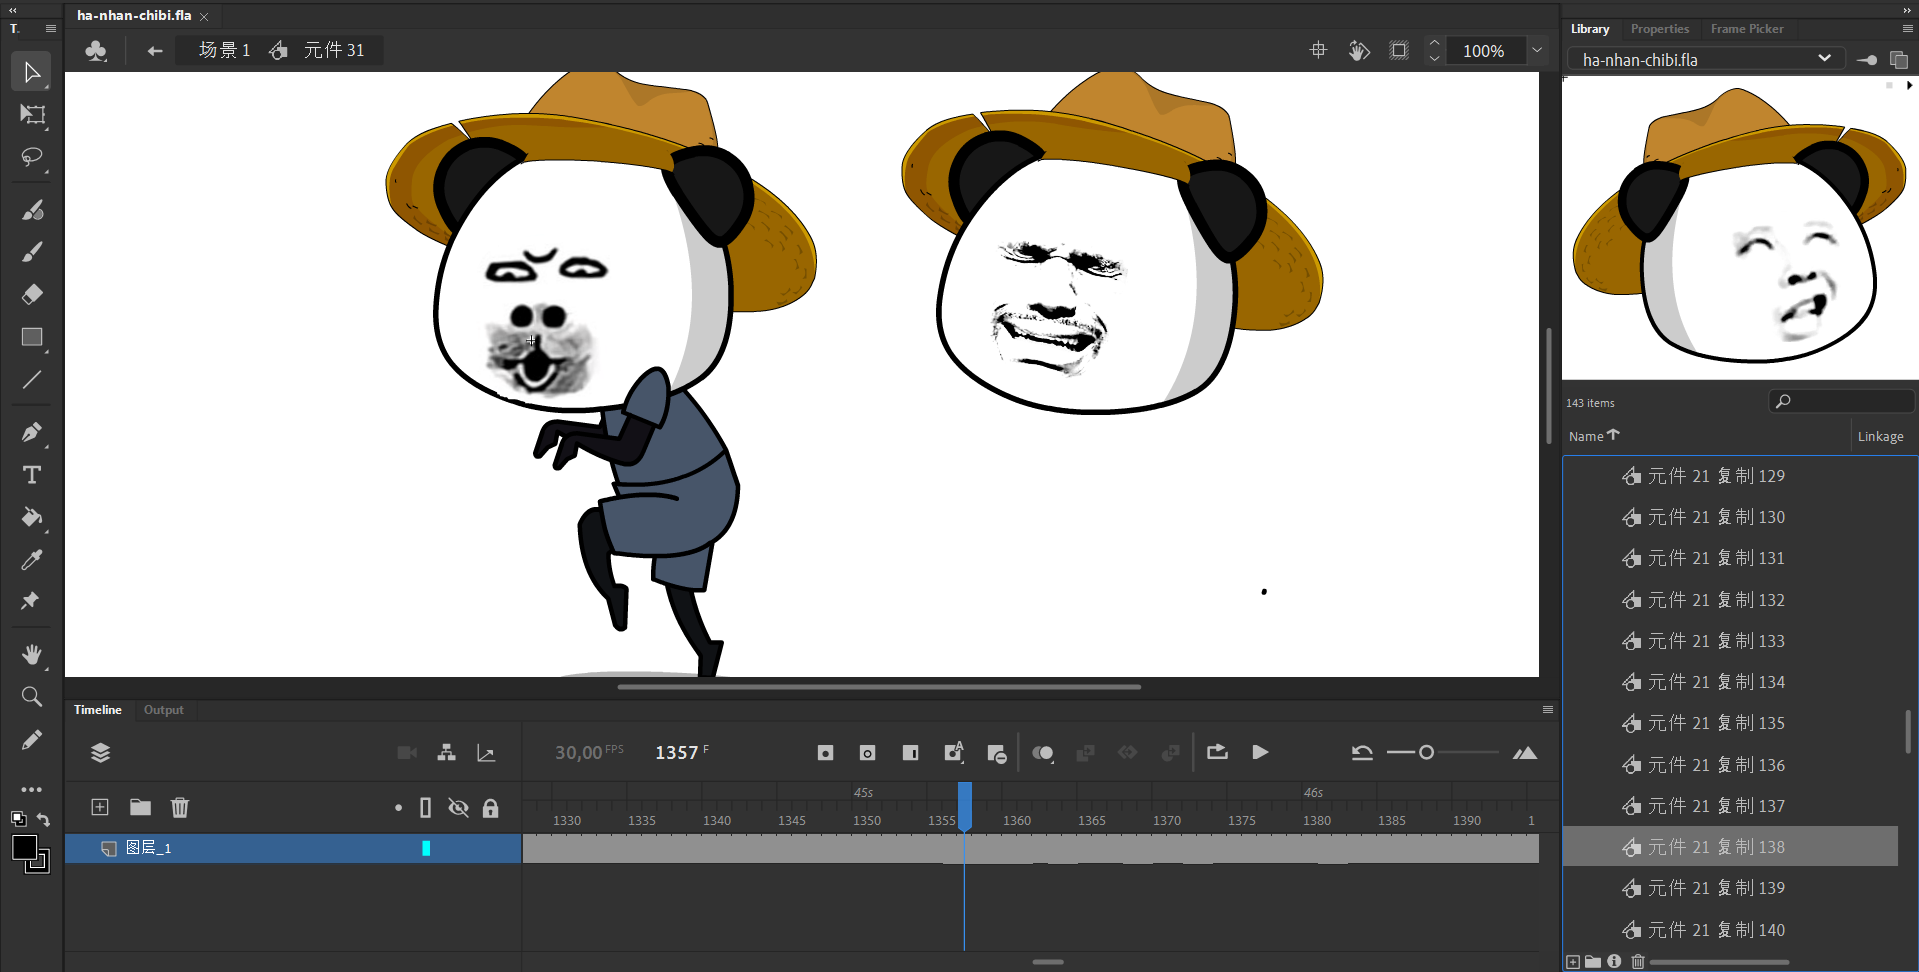Image resolution: width=1919 pixels, height=972 pixels.
Task: Toggle Onion Skin in the timeline
Action: pos(1042,753)
